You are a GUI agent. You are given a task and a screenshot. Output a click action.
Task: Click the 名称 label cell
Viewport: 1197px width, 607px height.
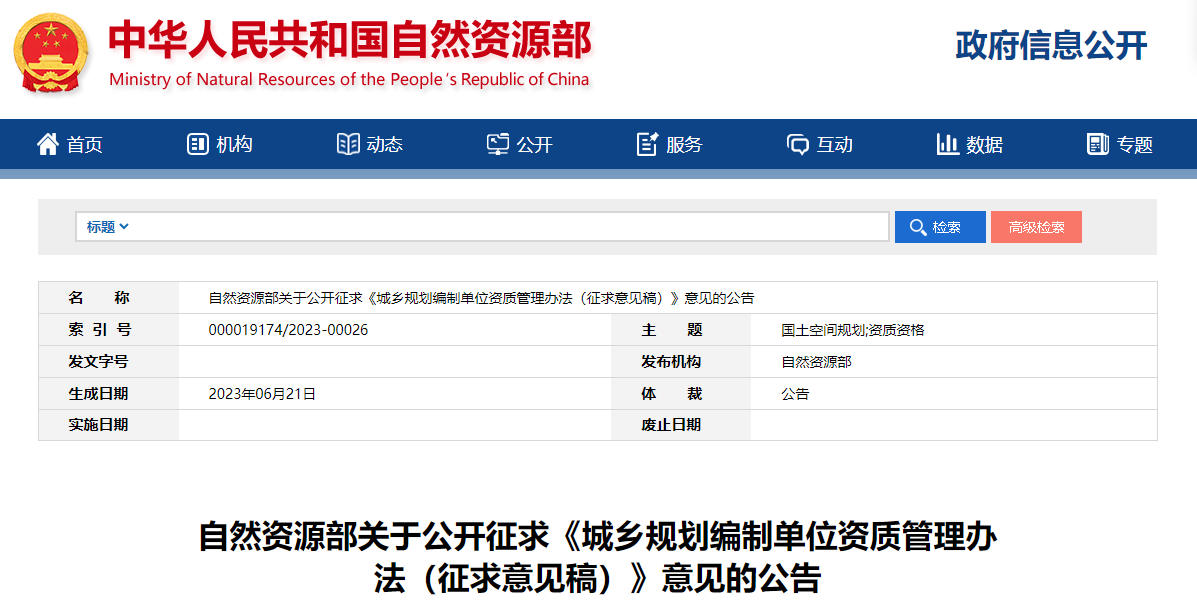tap(109, 298)
